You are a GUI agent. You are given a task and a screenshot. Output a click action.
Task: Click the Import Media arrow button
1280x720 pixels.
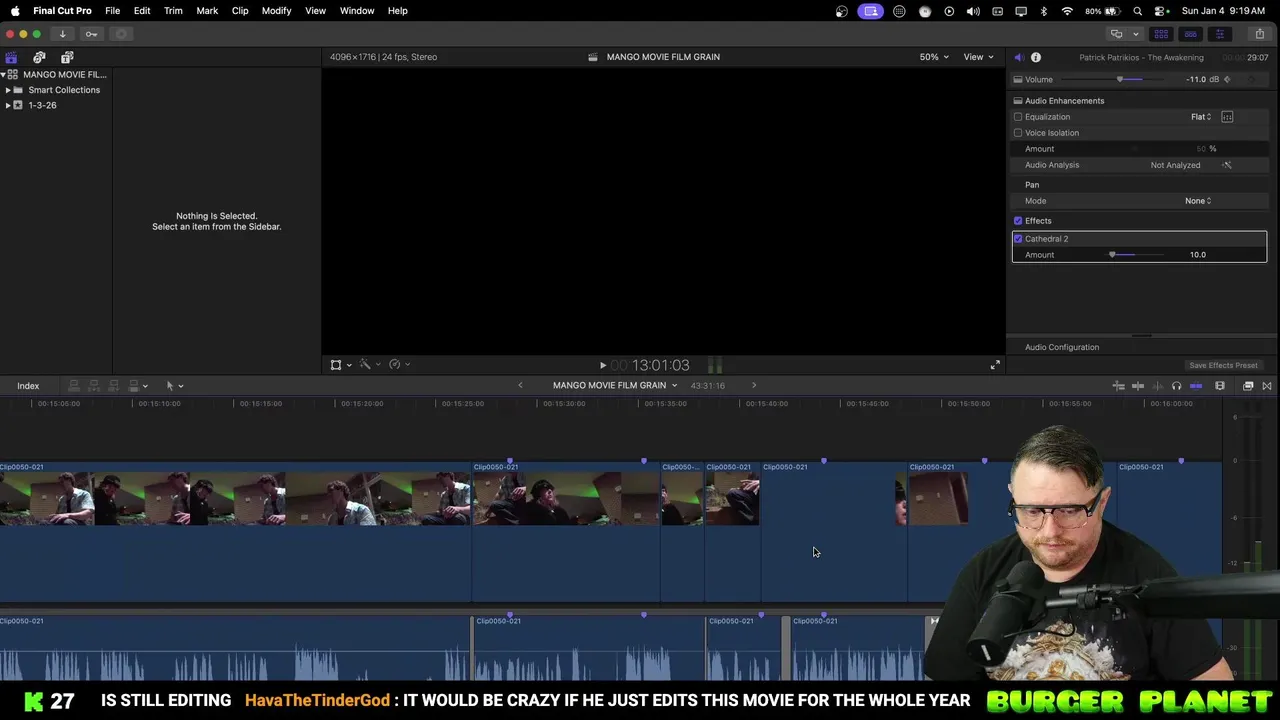point(62,34)
